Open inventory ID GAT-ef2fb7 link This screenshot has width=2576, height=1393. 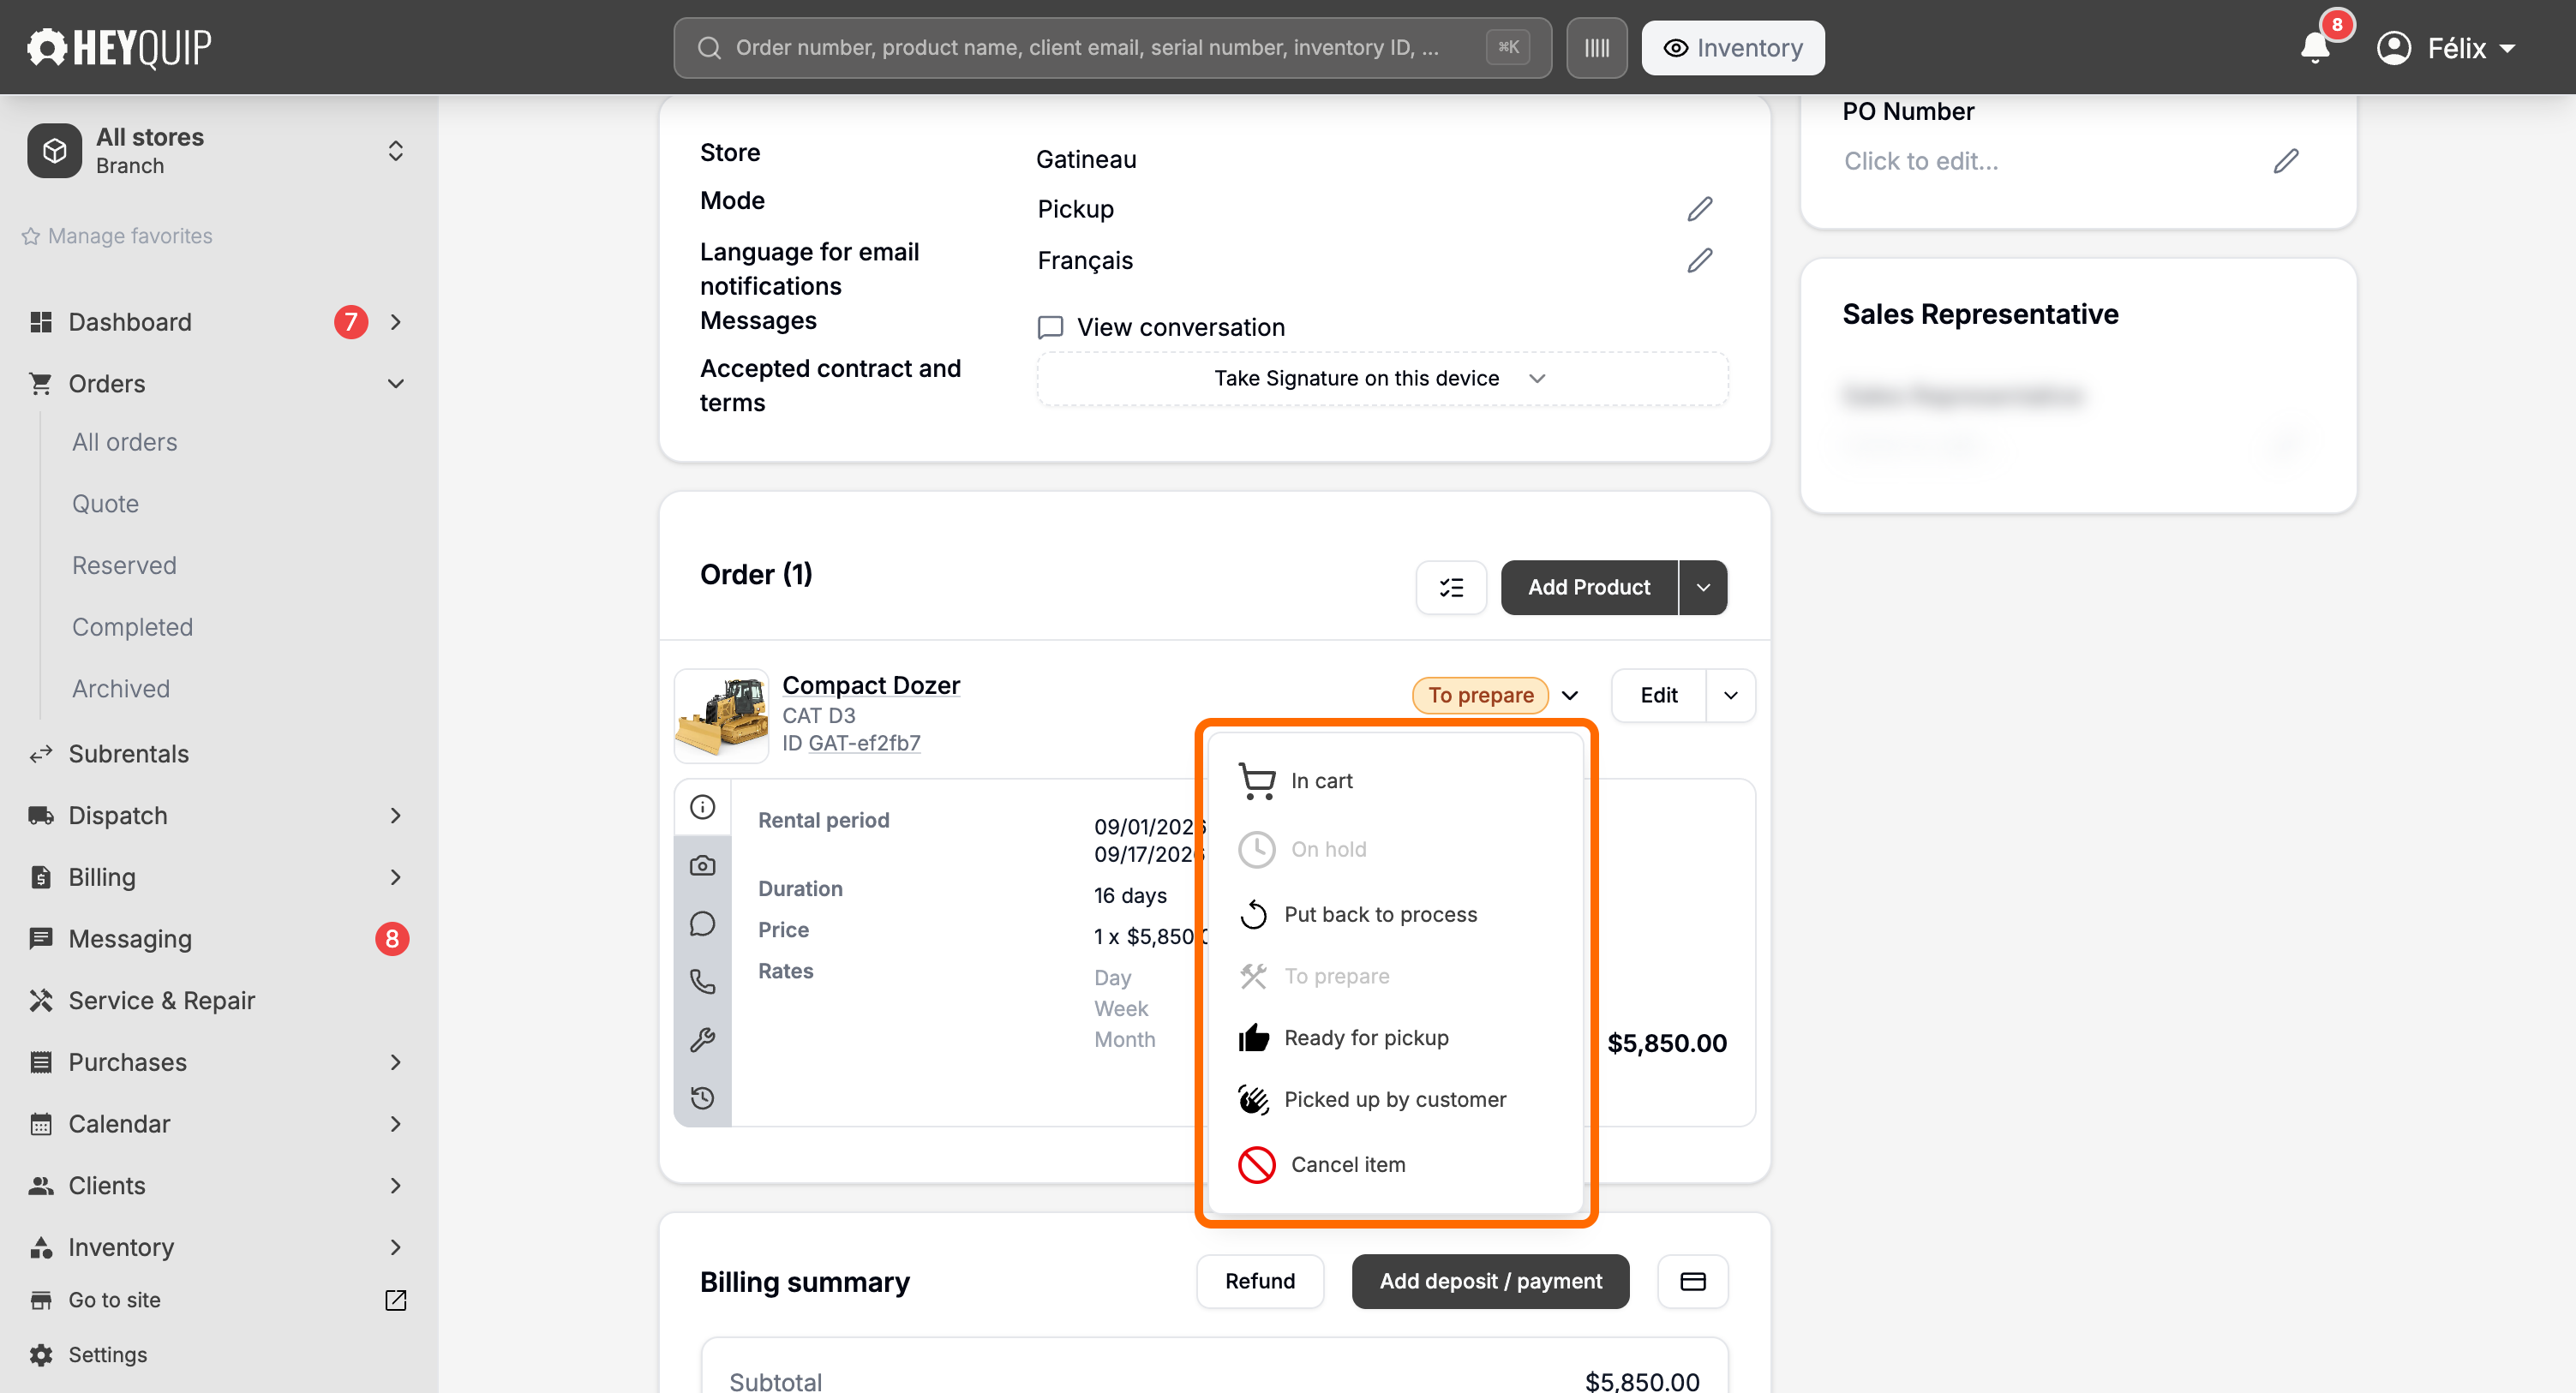864,744
